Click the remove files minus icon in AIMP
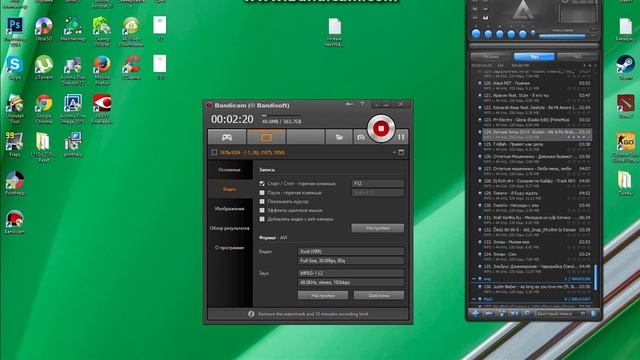The height and width of the screenshot is (360, 640). [488, 313]
